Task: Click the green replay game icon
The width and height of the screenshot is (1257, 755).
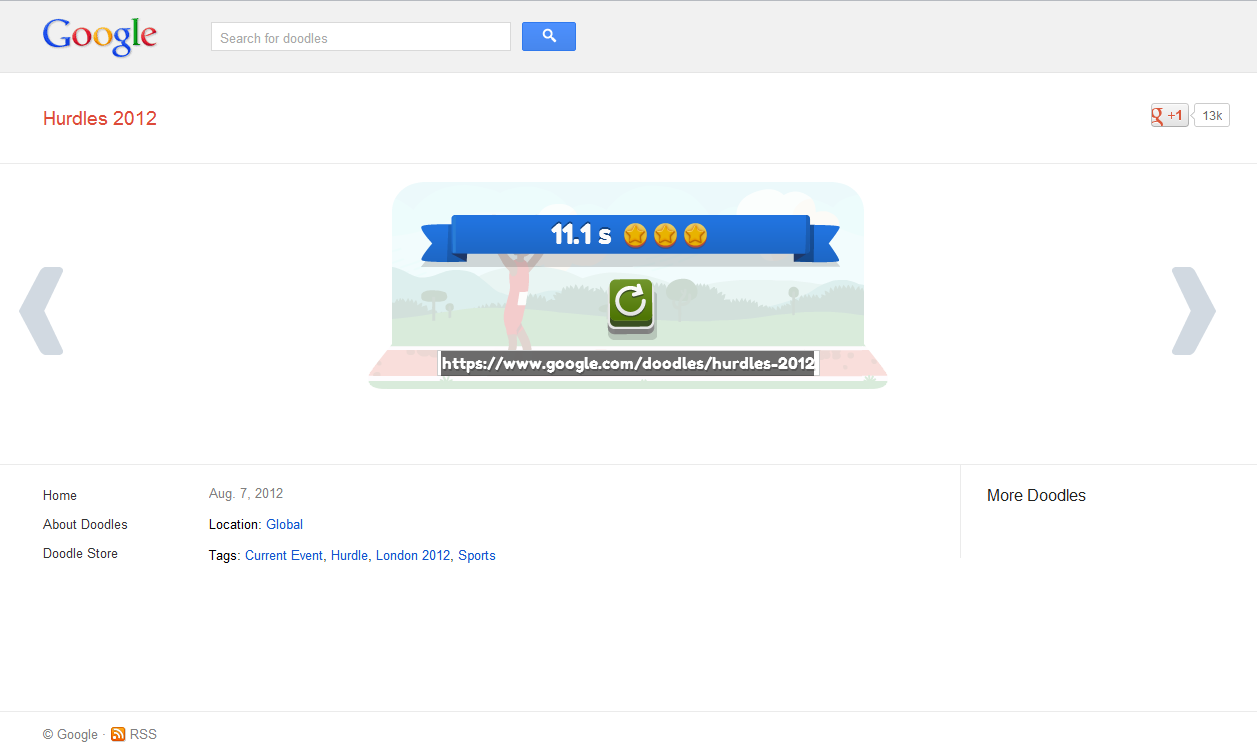Action: coord(631,304)
